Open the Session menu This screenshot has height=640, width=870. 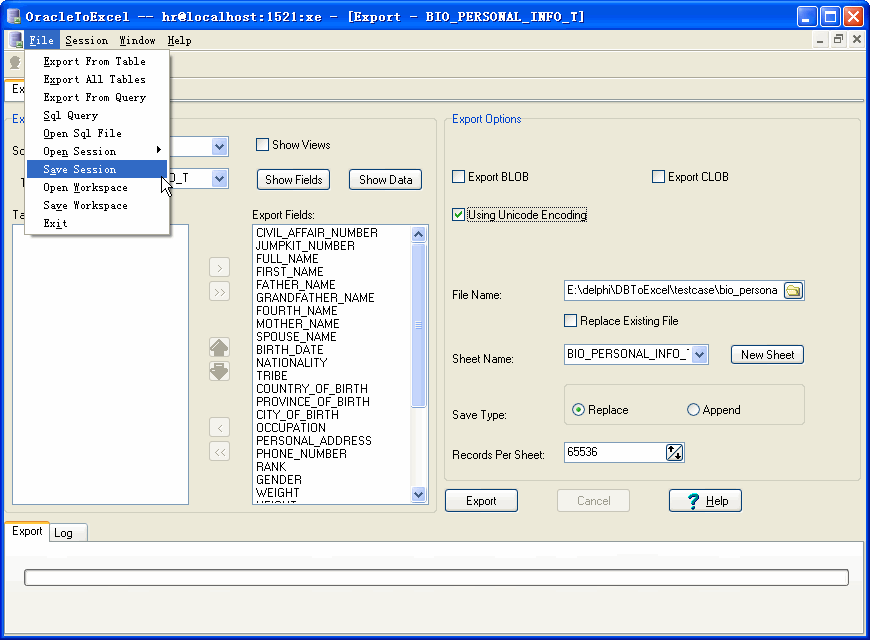(x=87, y=41)
